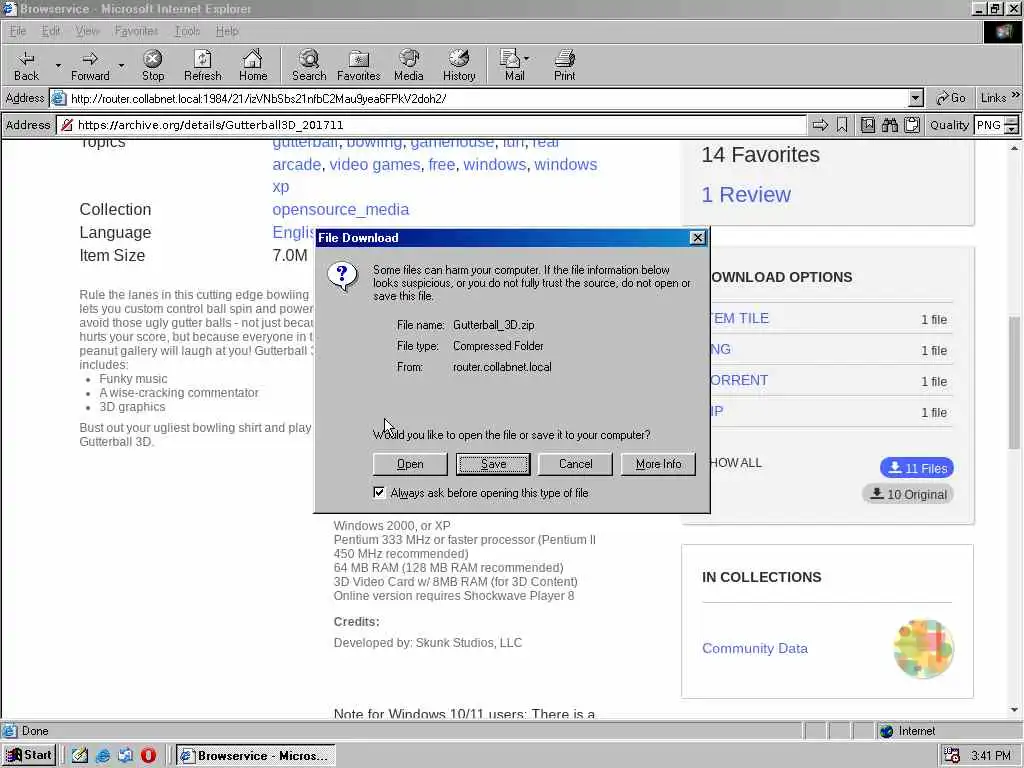Click the first quick launch icon next to Start
This screenshot has width=1024, height=768.
point(80,756)
